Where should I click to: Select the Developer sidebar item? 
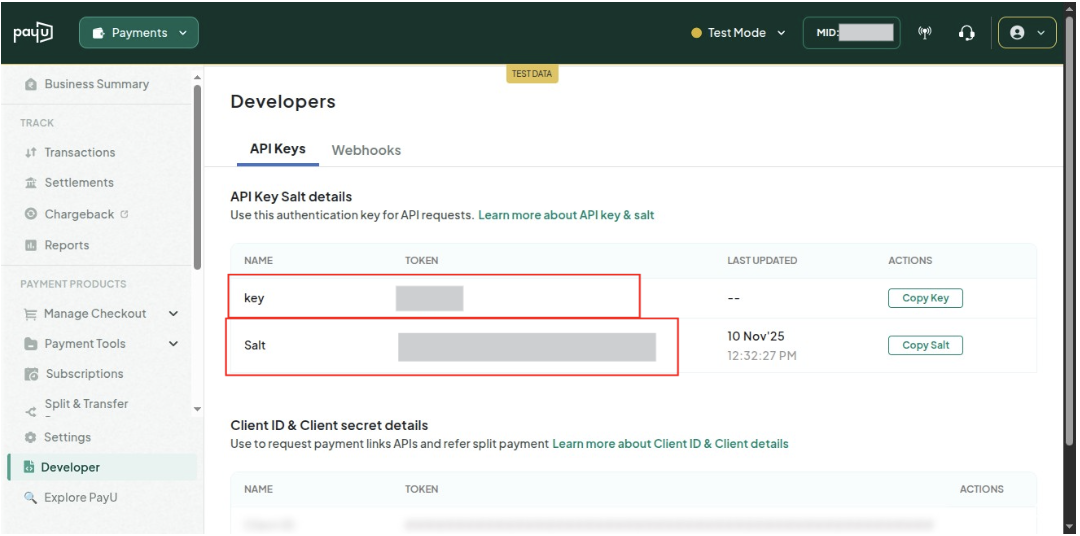point(102,467)
